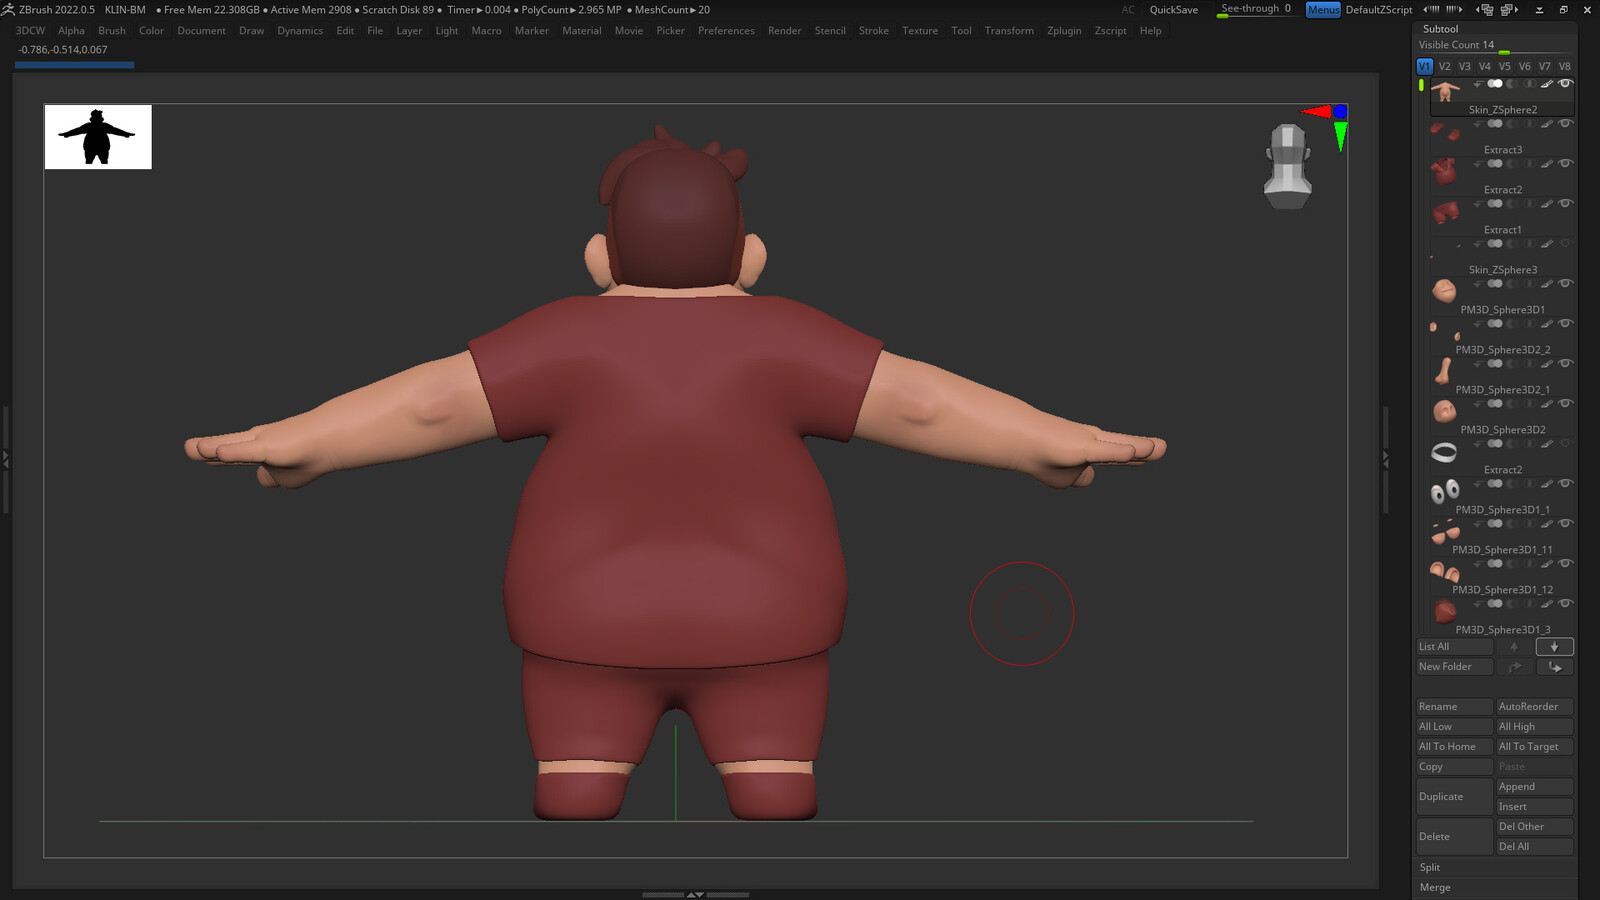
Task: Click the See-through transparency slider
Action: pyautogui.click(x=1256, y=10)
